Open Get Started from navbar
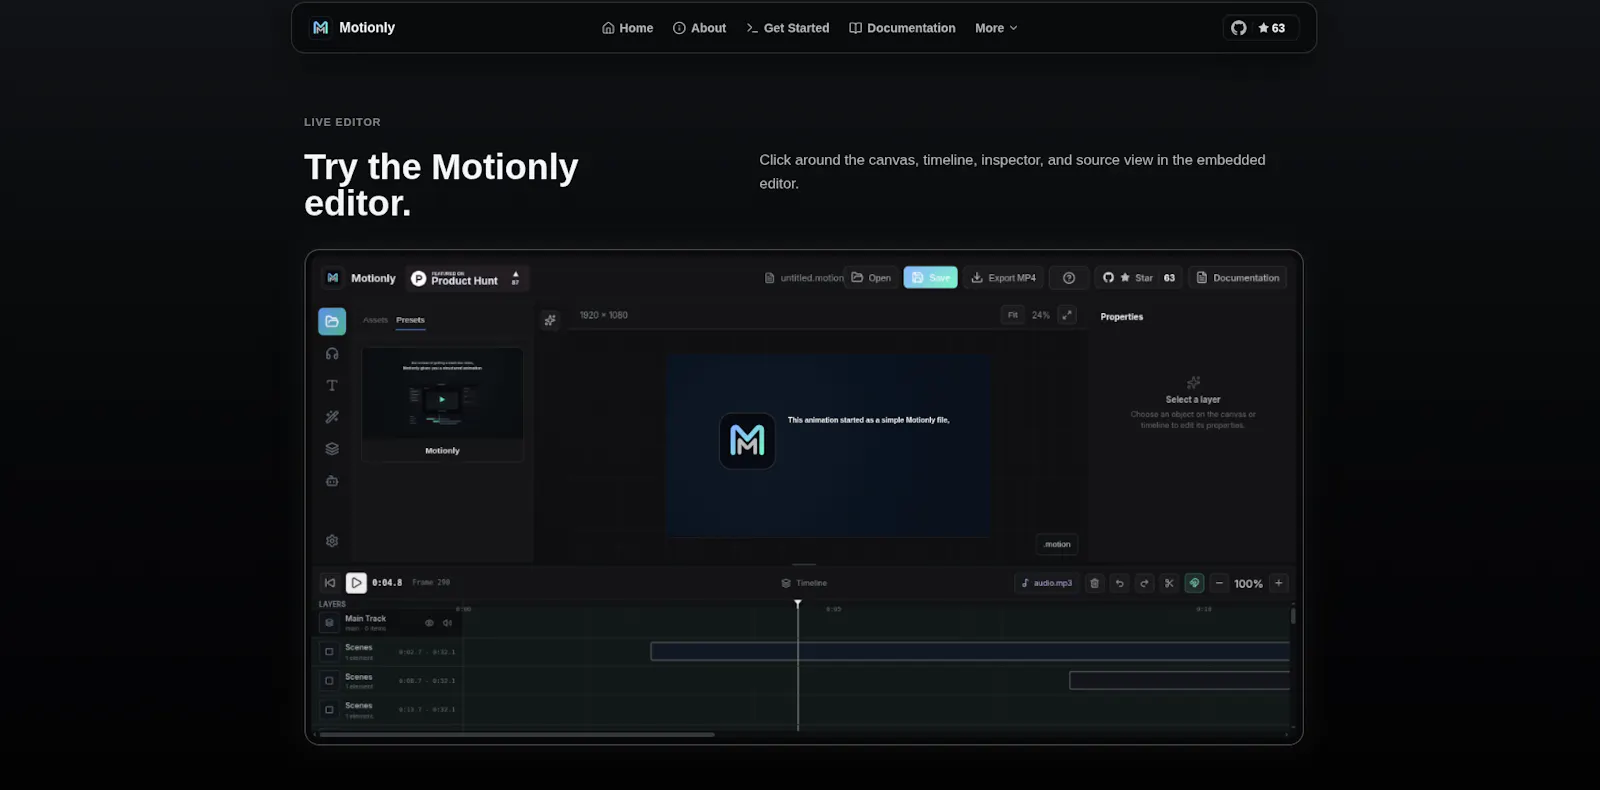 click(787, 28)
